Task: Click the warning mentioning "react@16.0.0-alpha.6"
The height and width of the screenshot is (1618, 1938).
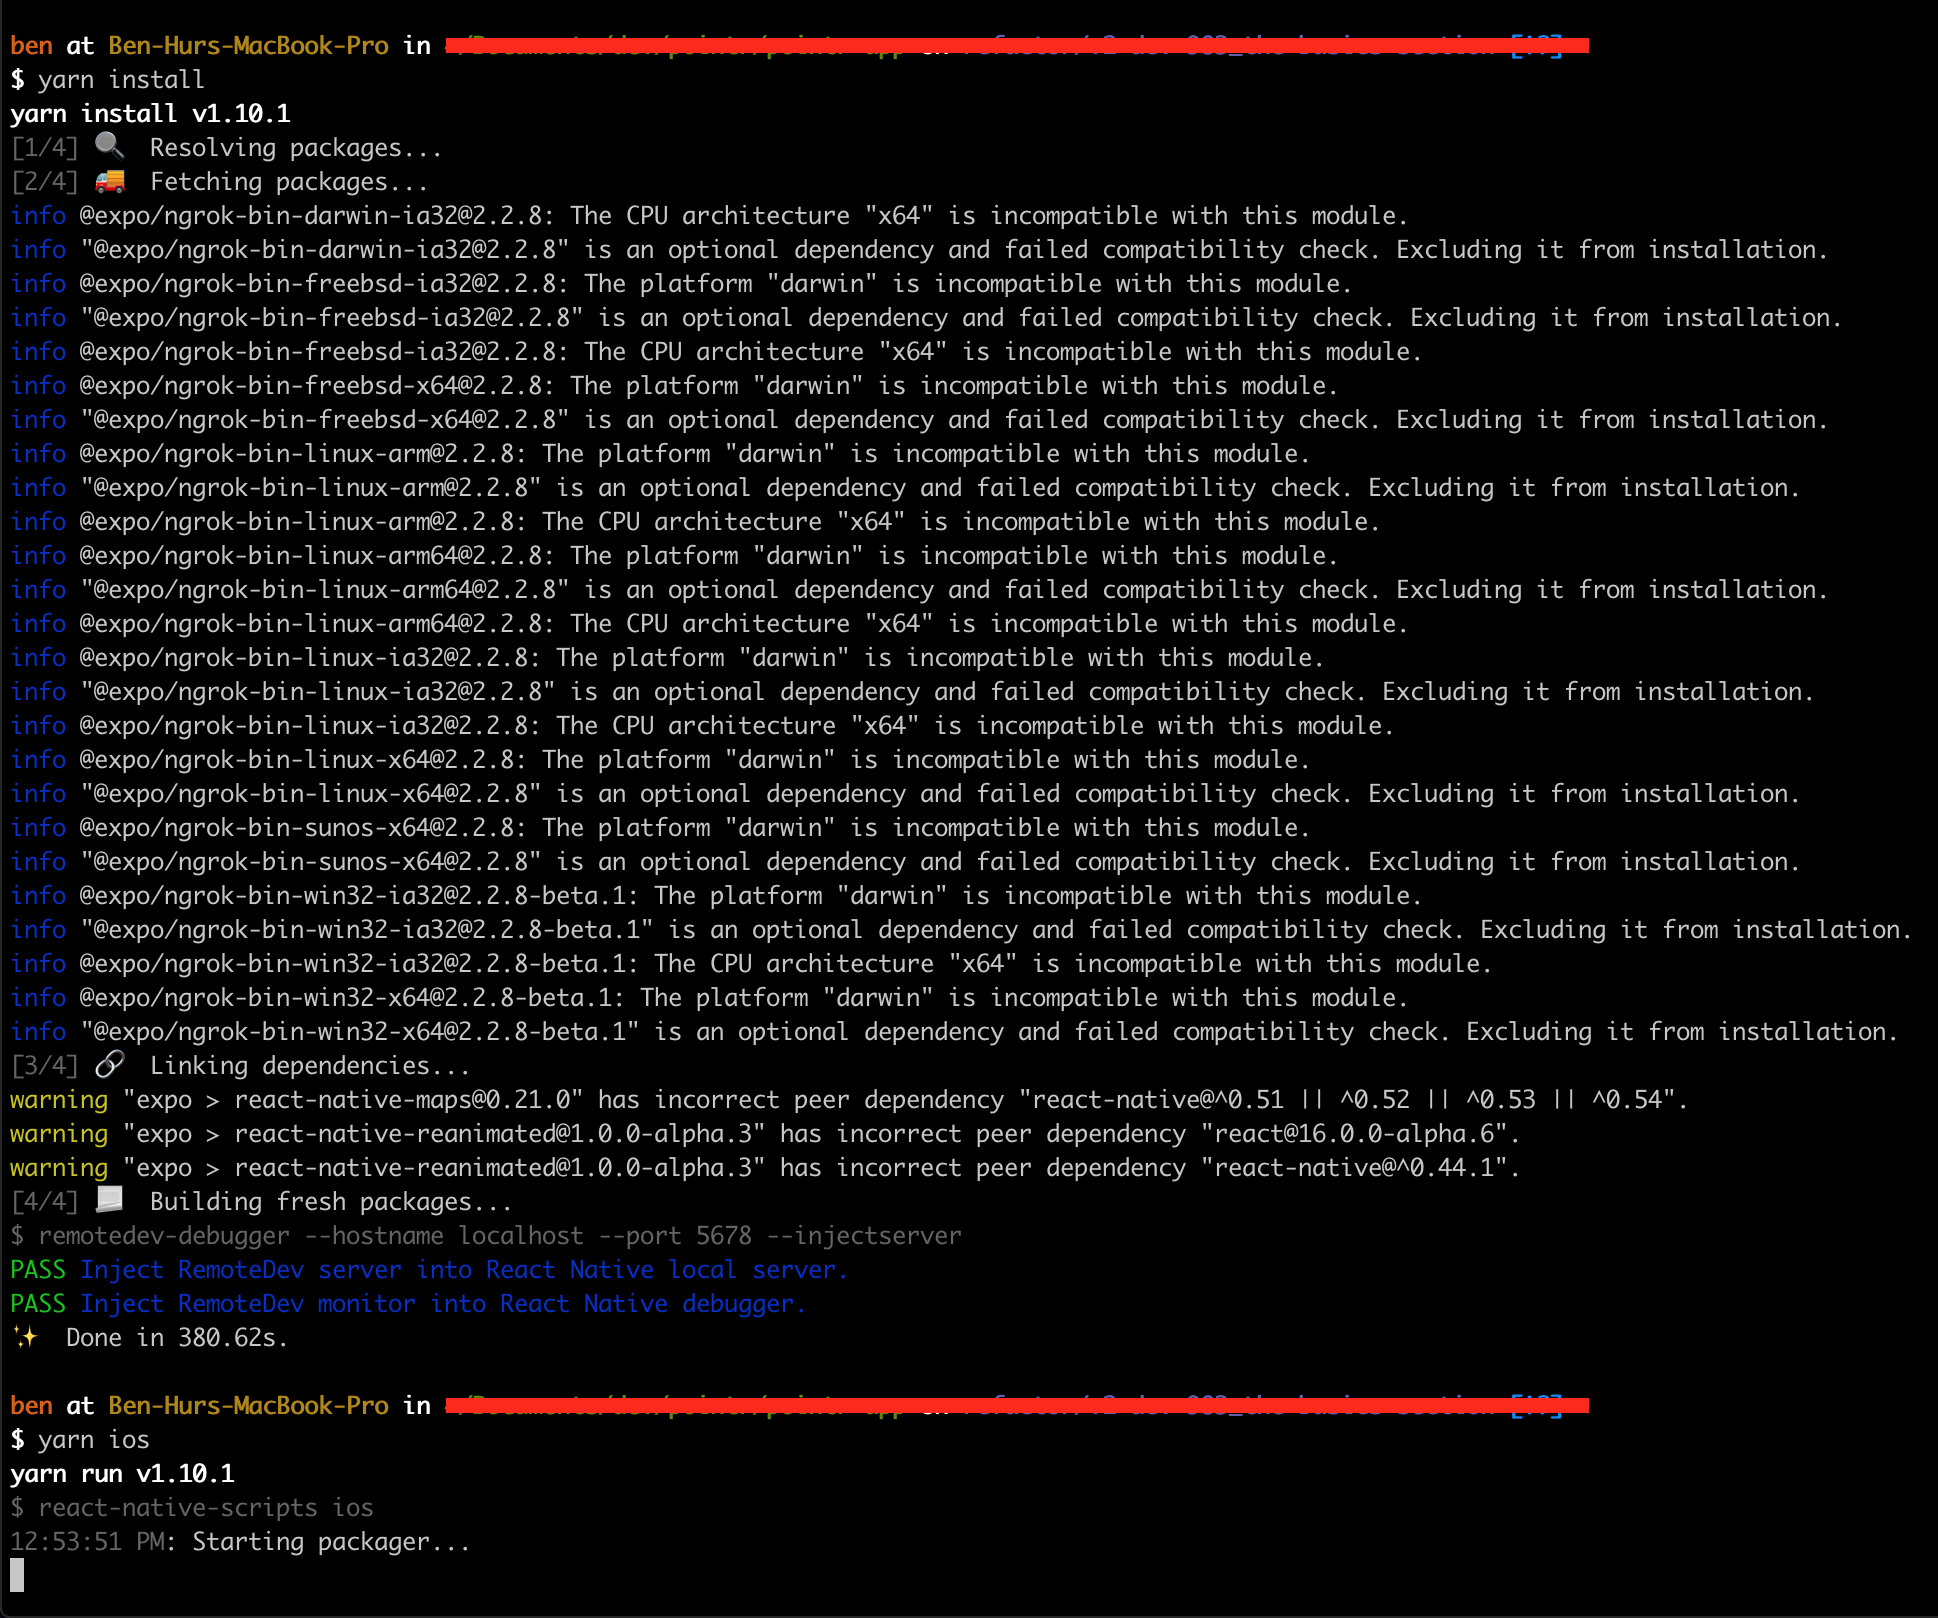Action: coord(765,1134)
